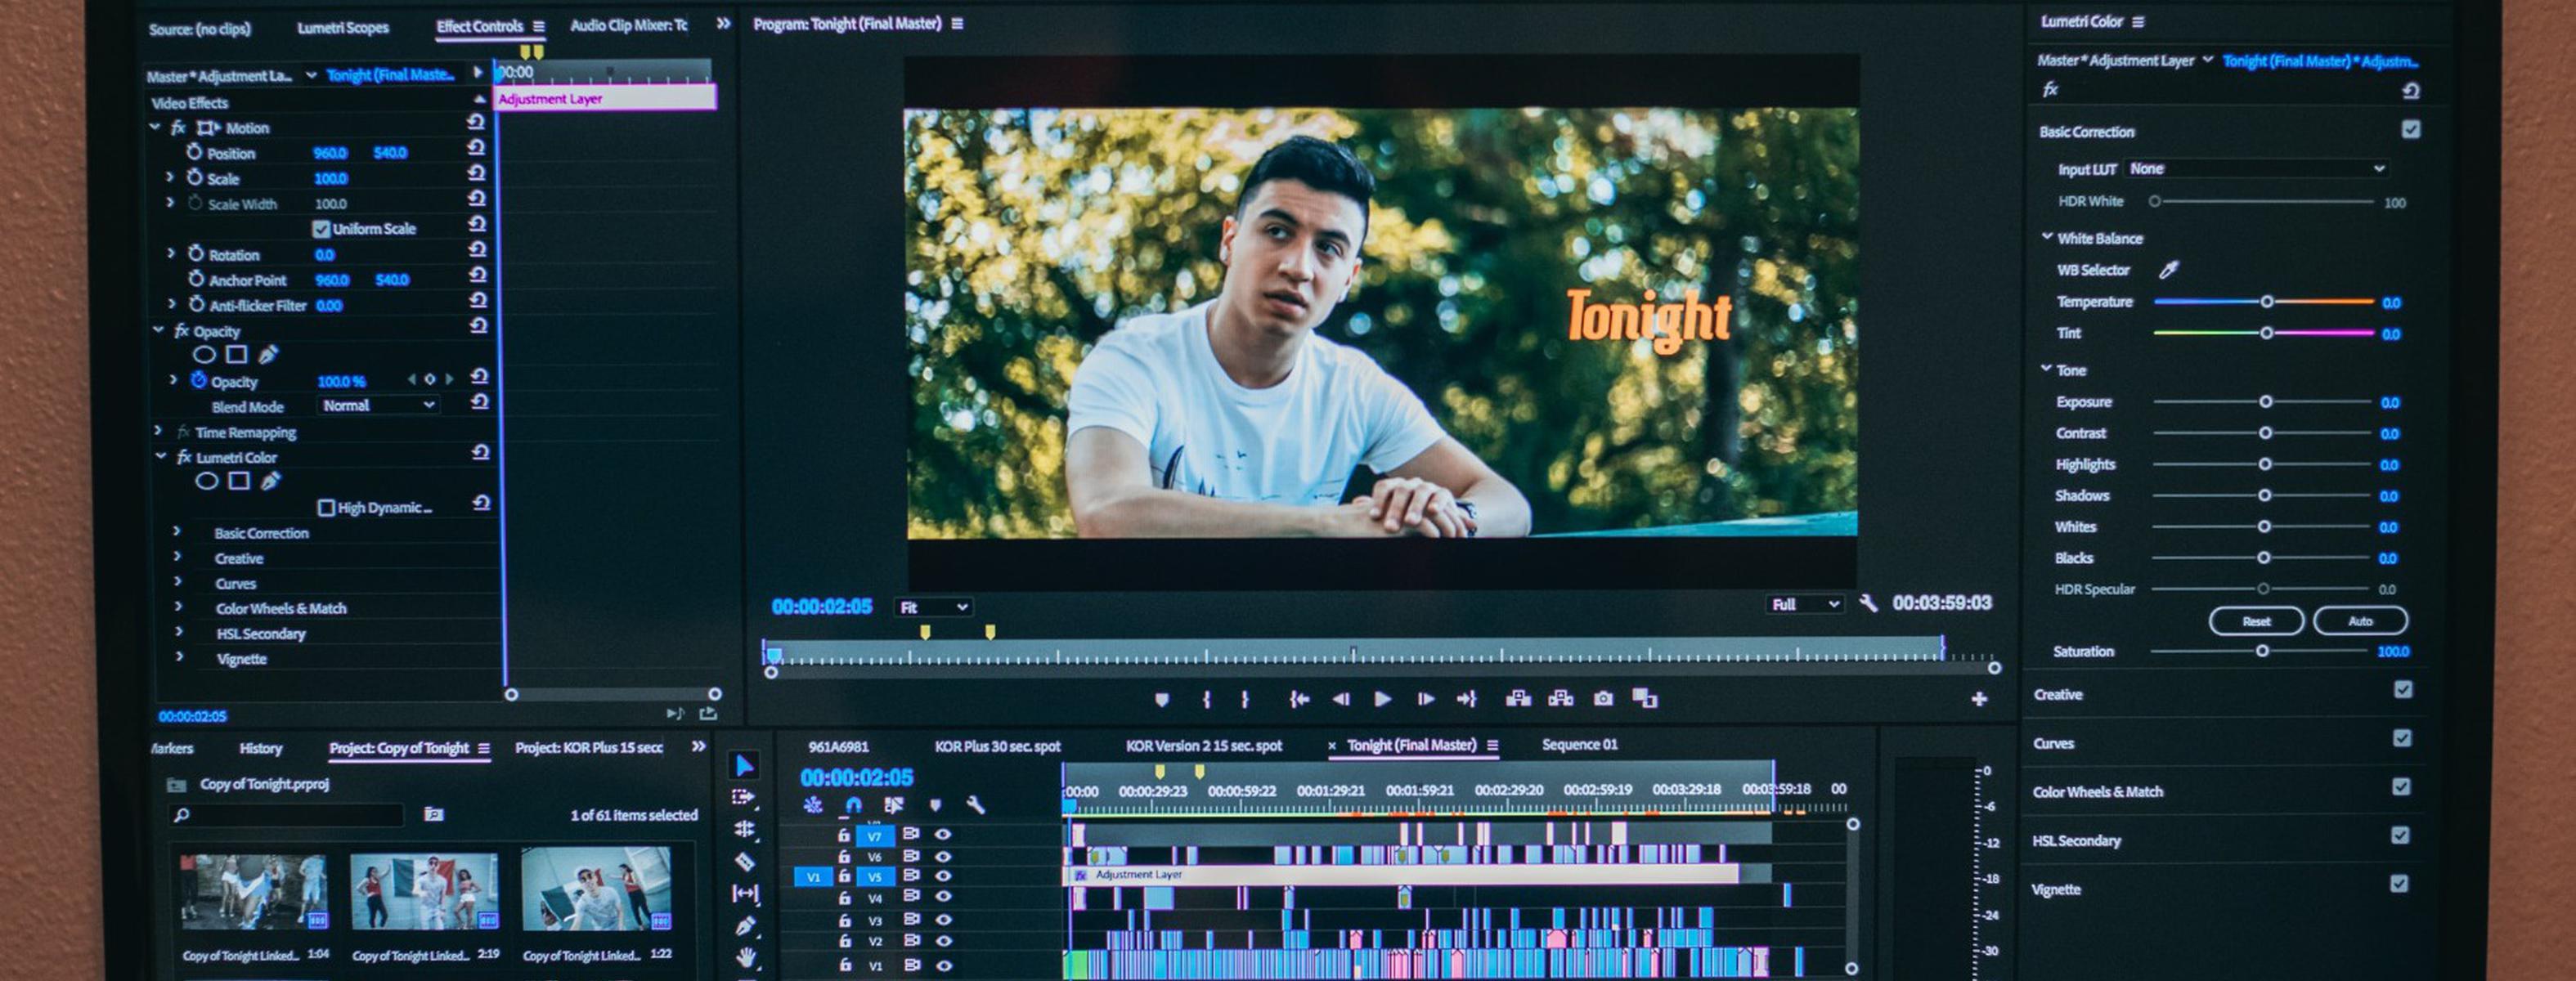Open Blend Mode dropdown
The image size is (2576, 981).
tap(377, 406)
